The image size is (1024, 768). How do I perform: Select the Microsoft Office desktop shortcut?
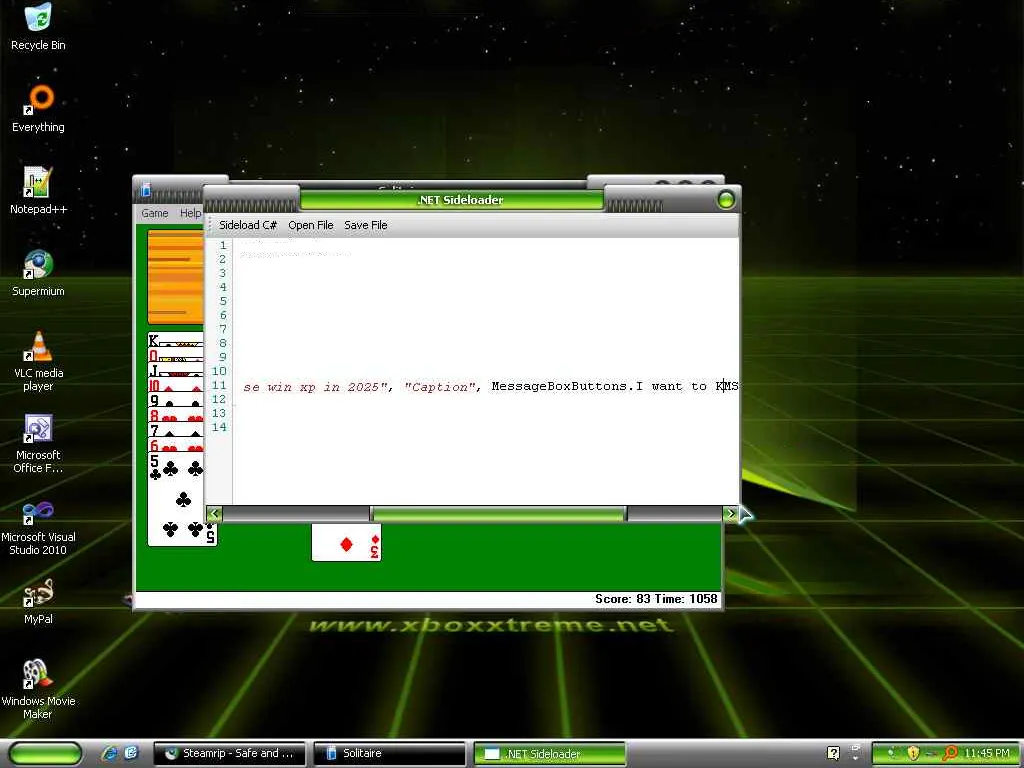(x=38, y=443)
